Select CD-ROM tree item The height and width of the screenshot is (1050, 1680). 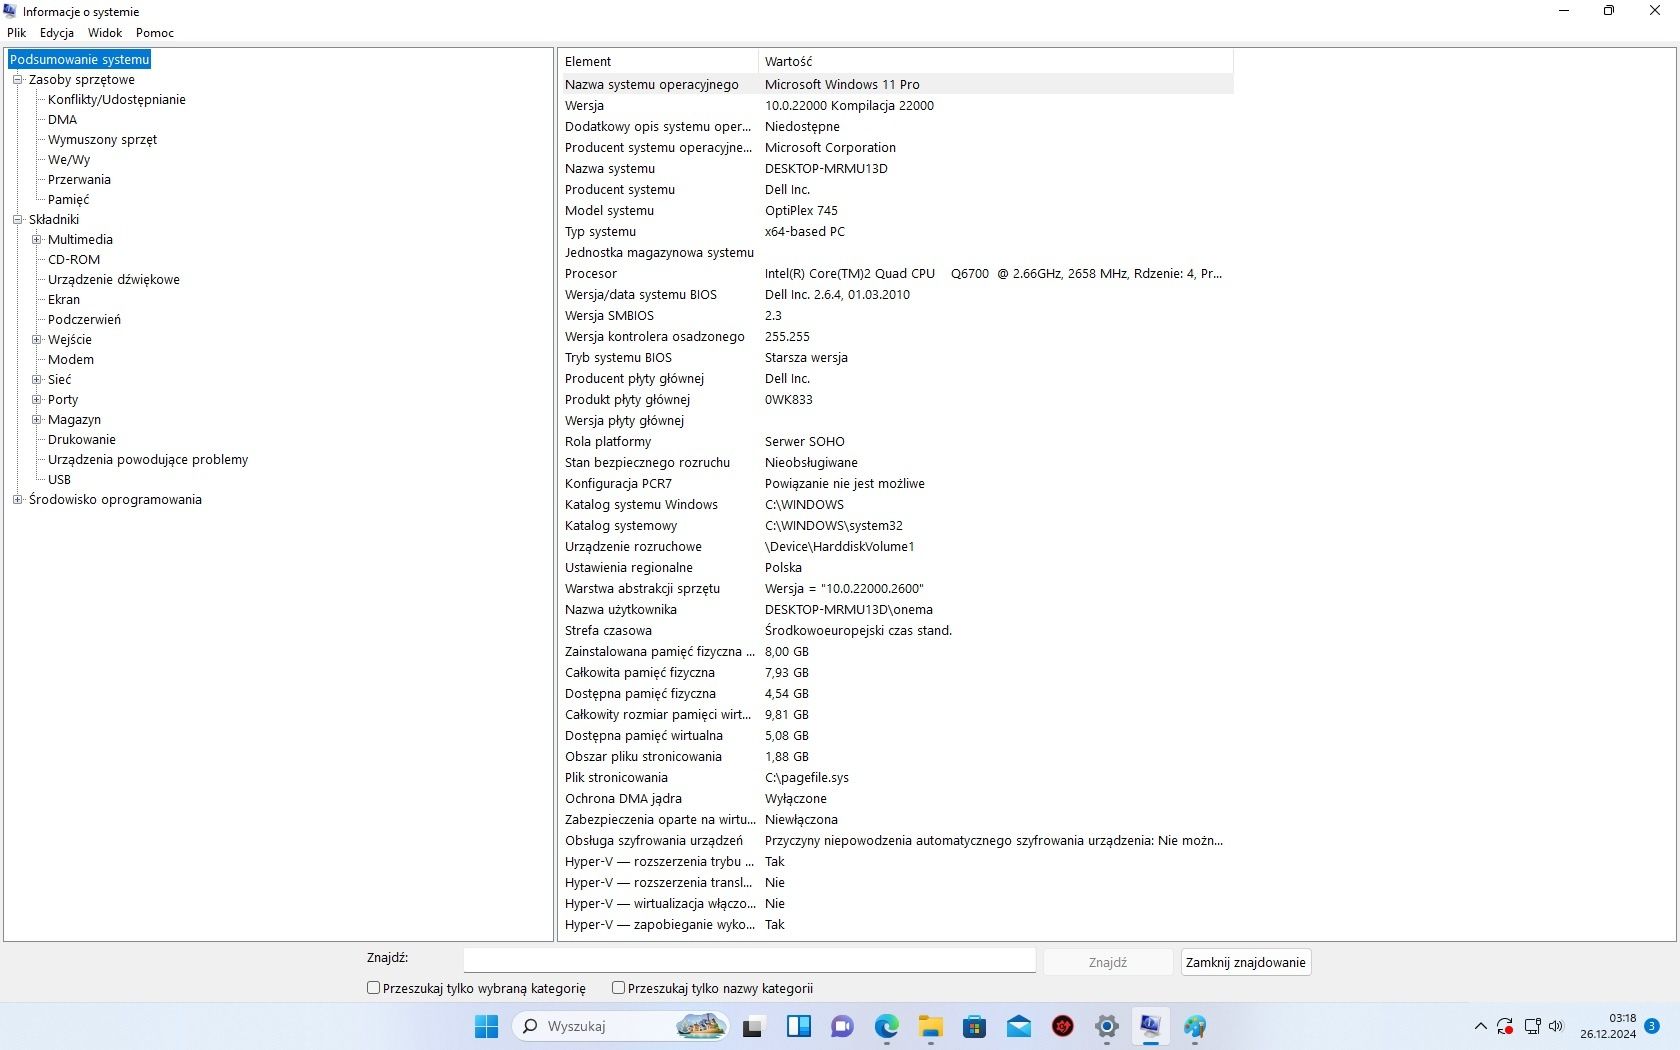(74, 259)
